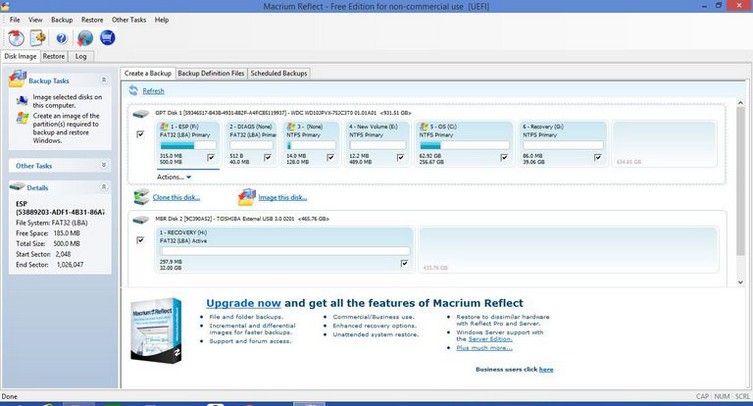The height and width of the screenshot is (406, 753).
Task: Uncheck the 4 - New Volume checkbox
Action: click(x=401, y=157)
